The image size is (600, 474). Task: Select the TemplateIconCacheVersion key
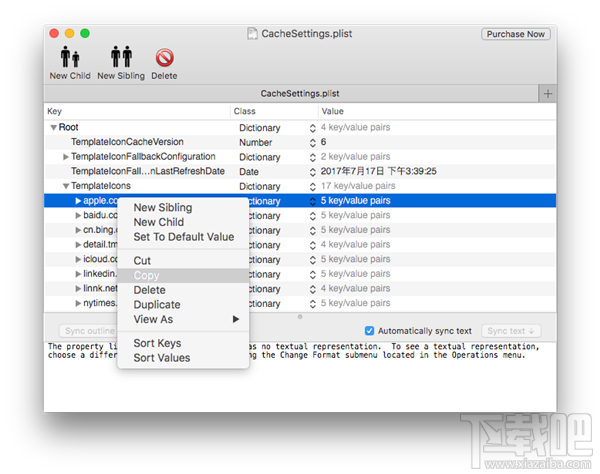click(x=127, y=142)
